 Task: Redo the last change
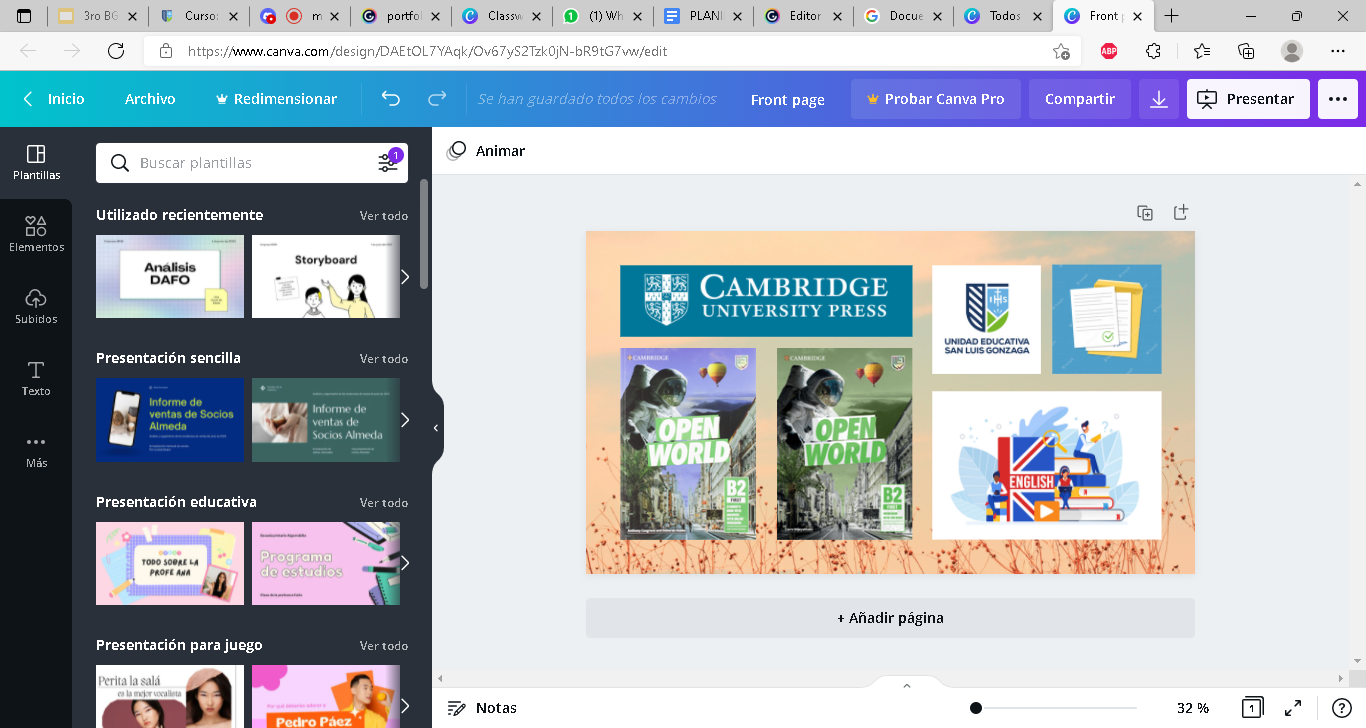tap(435, 98)
